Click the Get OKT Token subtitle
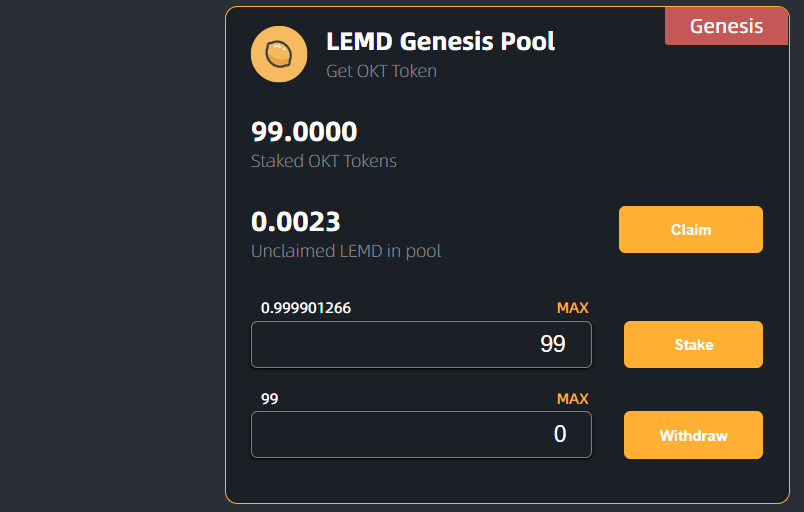 pyautogui.click(x=381, y=71)
